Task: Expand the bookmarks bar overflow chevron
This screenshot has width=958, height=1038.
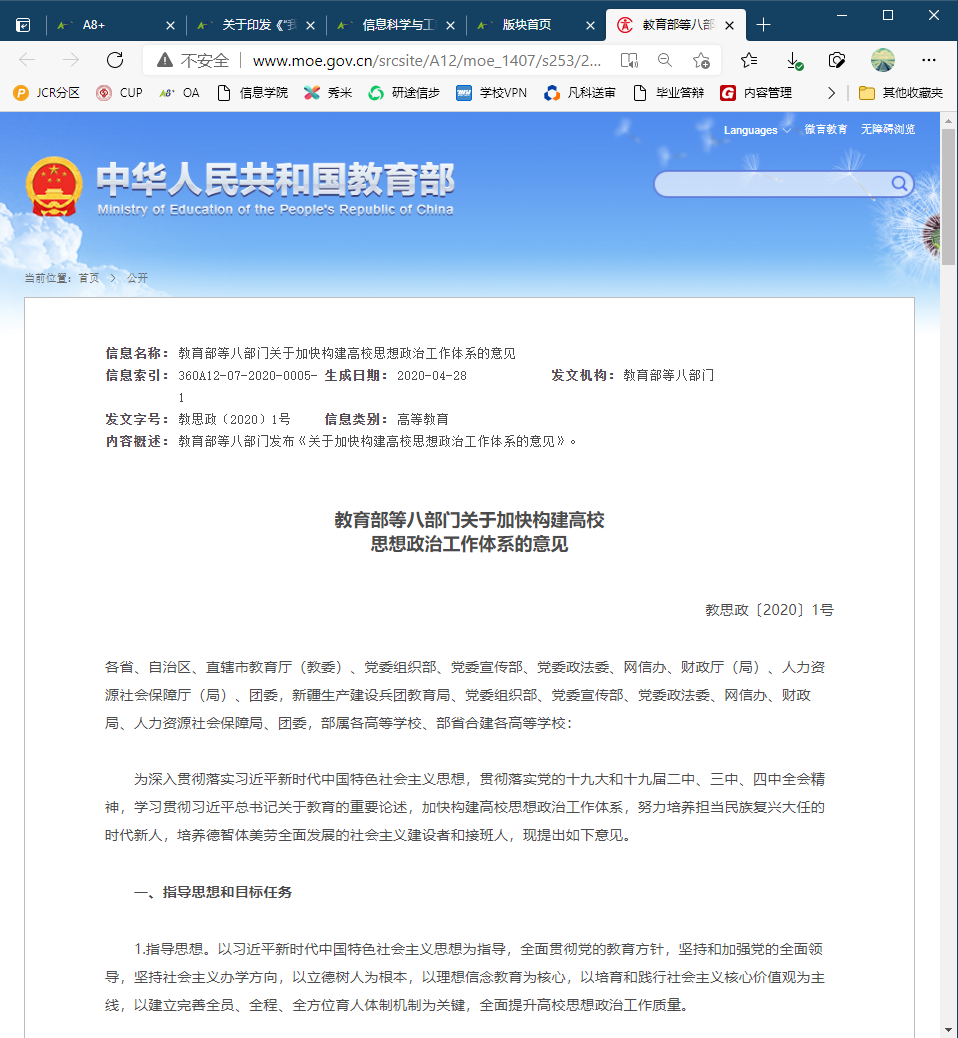Action: click(831, 92)
